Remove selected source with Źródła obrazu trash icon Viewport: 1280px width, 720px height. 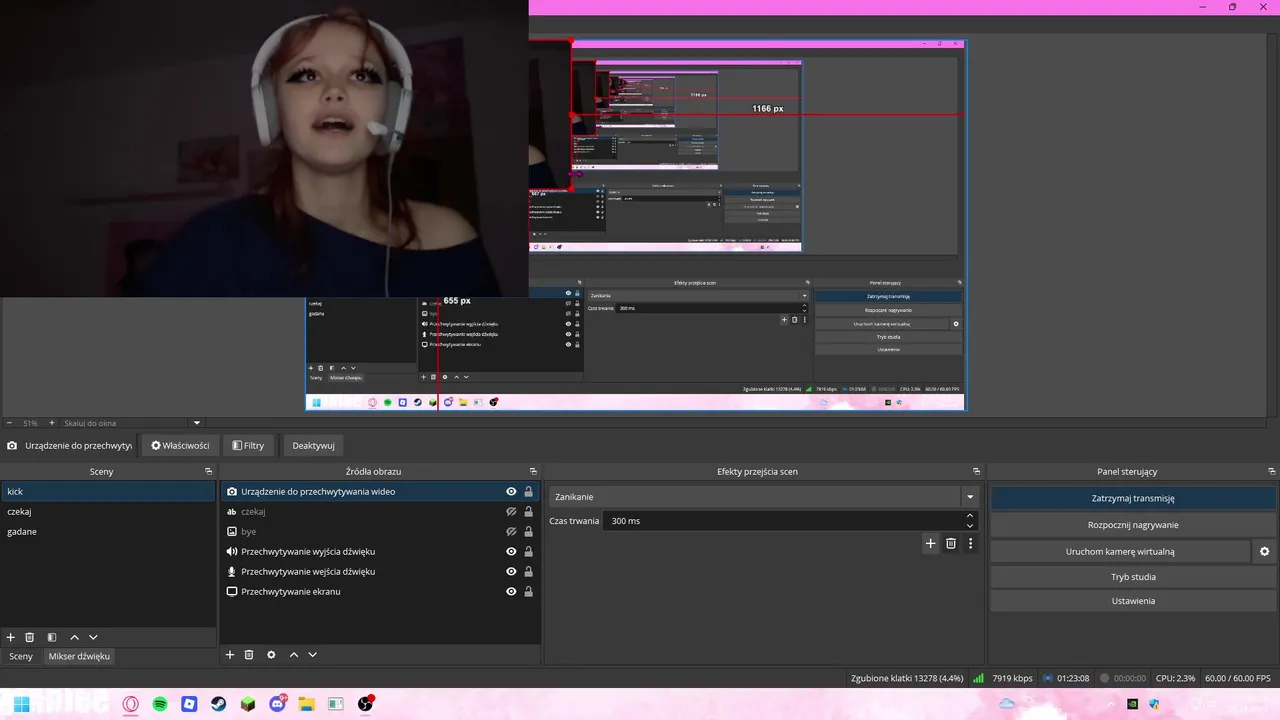(x=249, y=655)
